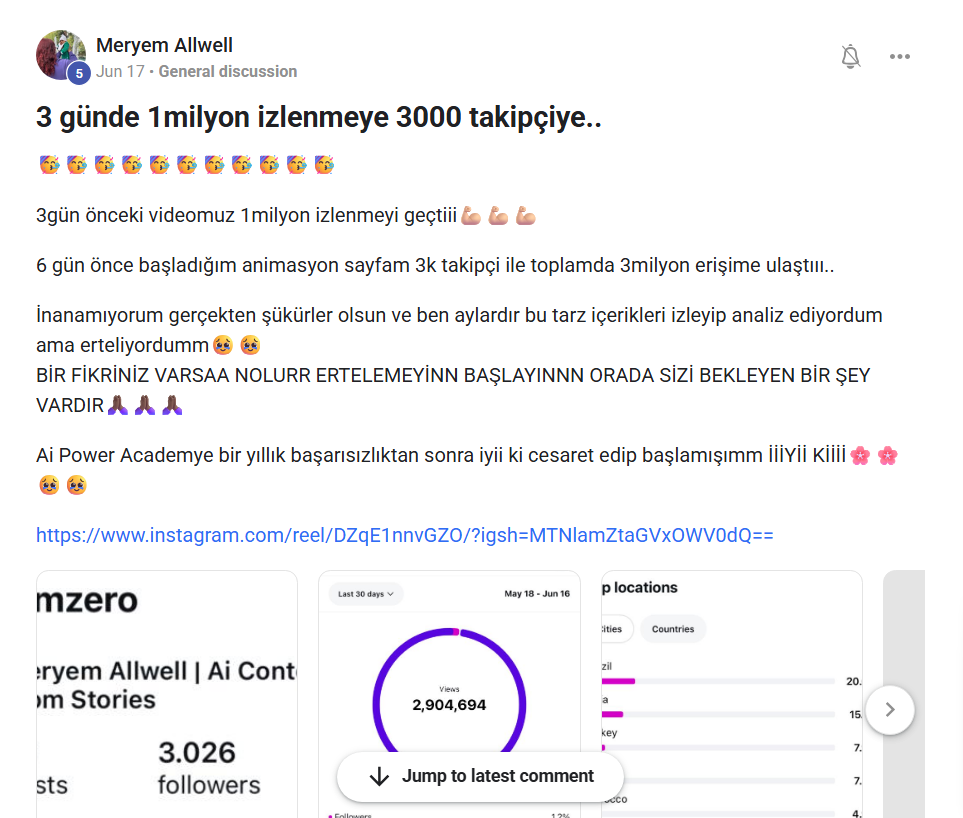Open the General discussion category
Screen dimensions: 963x818
pyautogui.click(x=228, y=71)
